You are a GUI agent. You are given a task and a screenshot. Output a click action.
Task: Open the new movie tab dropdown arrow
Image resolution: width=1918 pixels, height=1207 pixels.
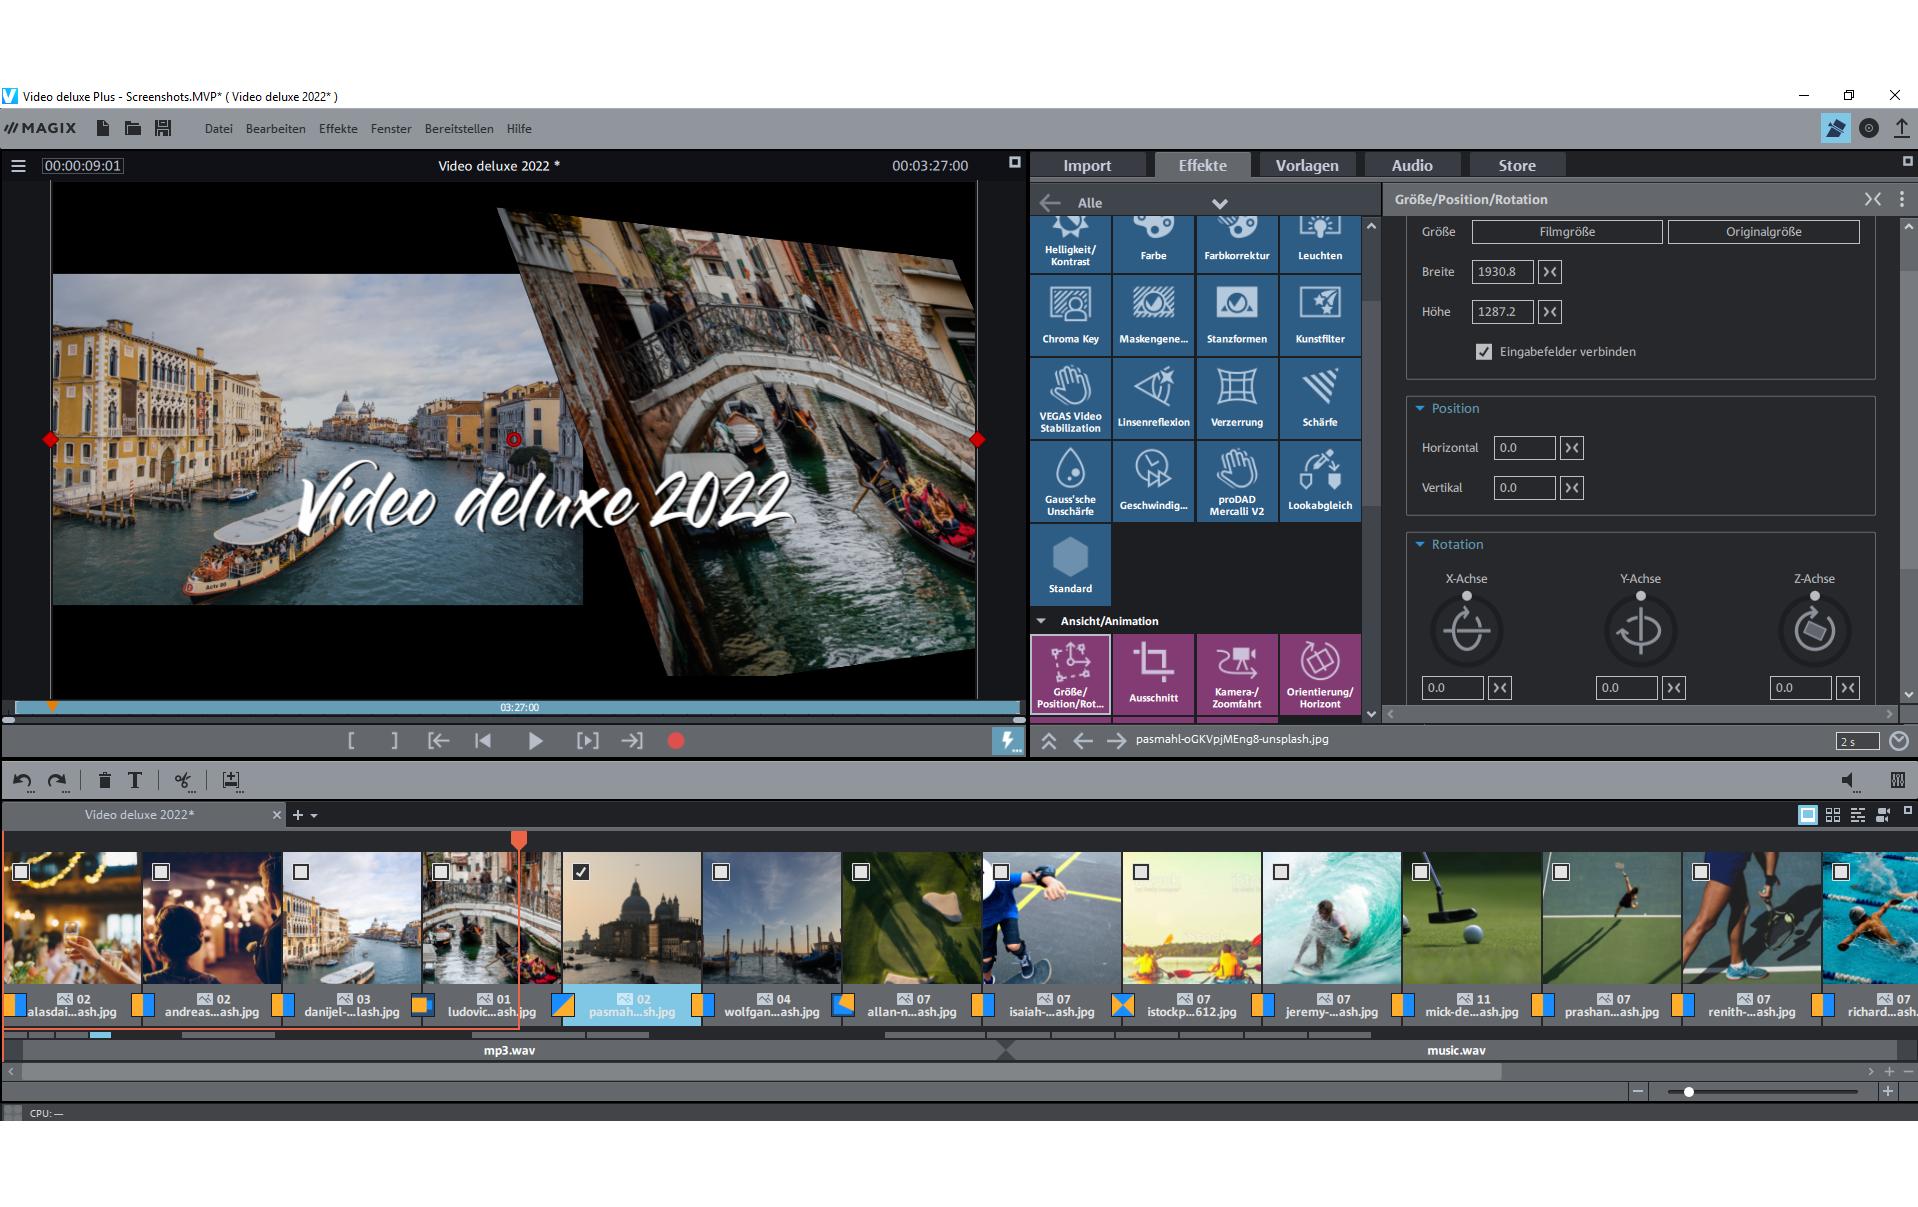coord(314,816)
